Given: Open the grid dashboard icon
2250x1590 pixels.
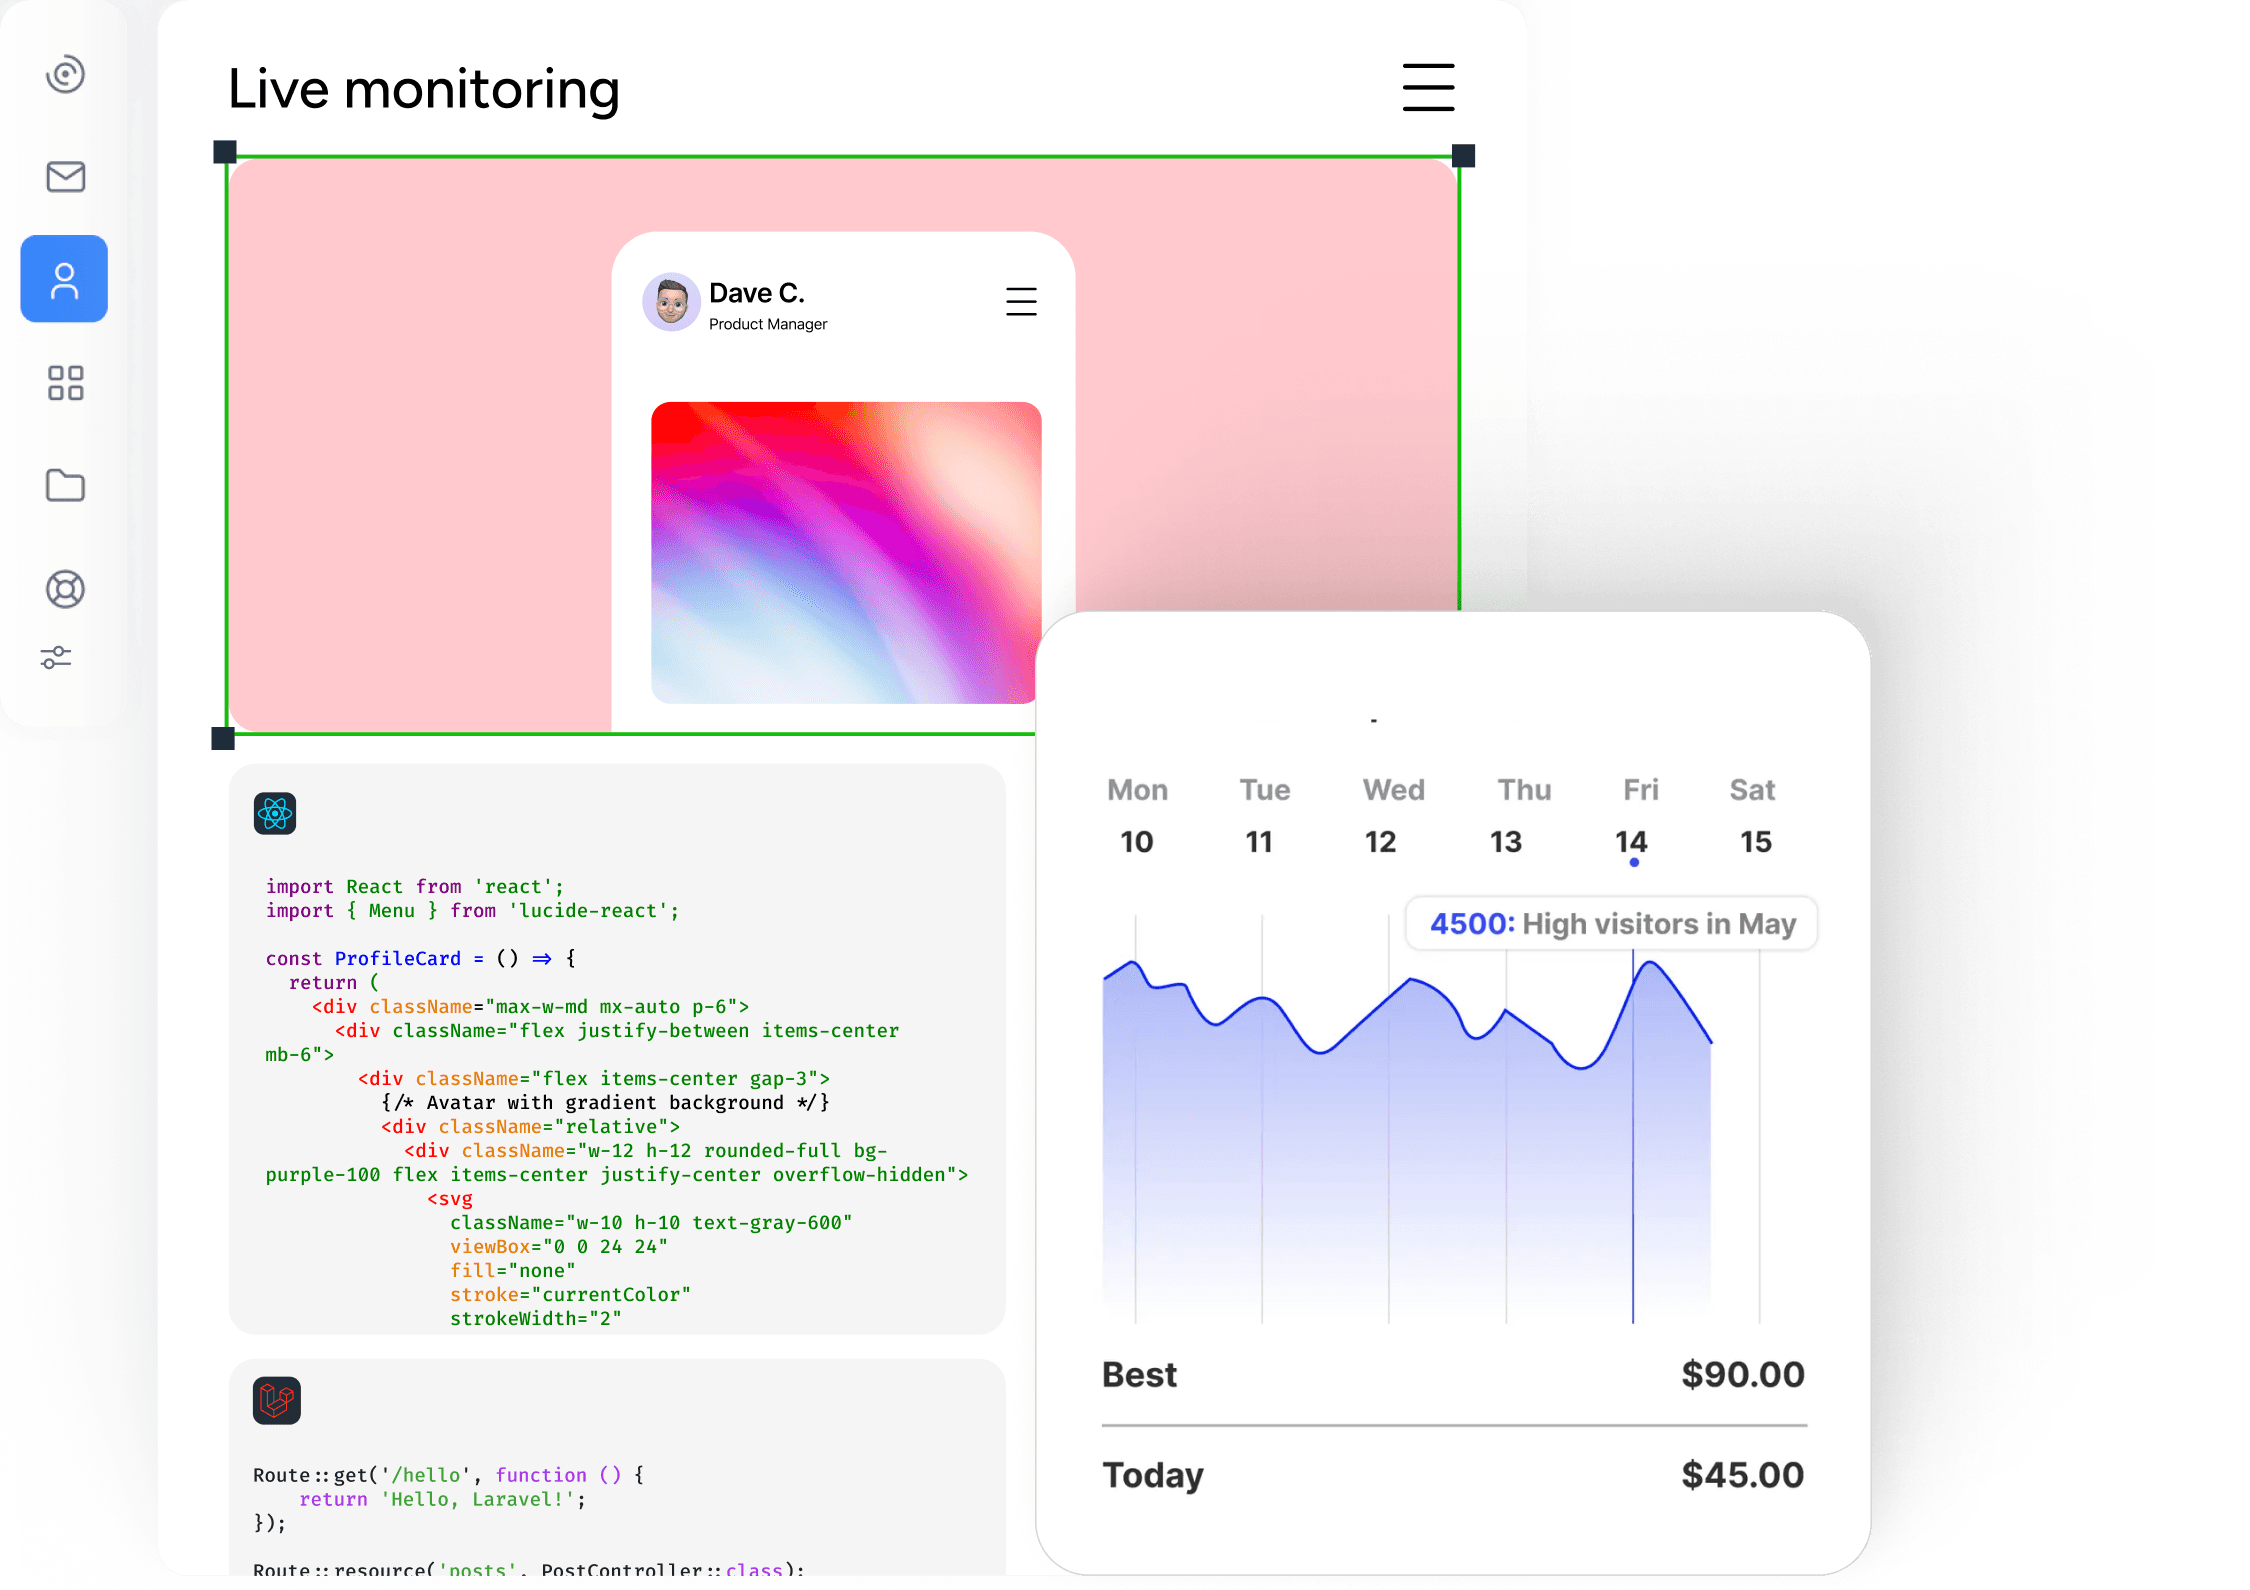Looking at the screenshot, I should [65, 383].
